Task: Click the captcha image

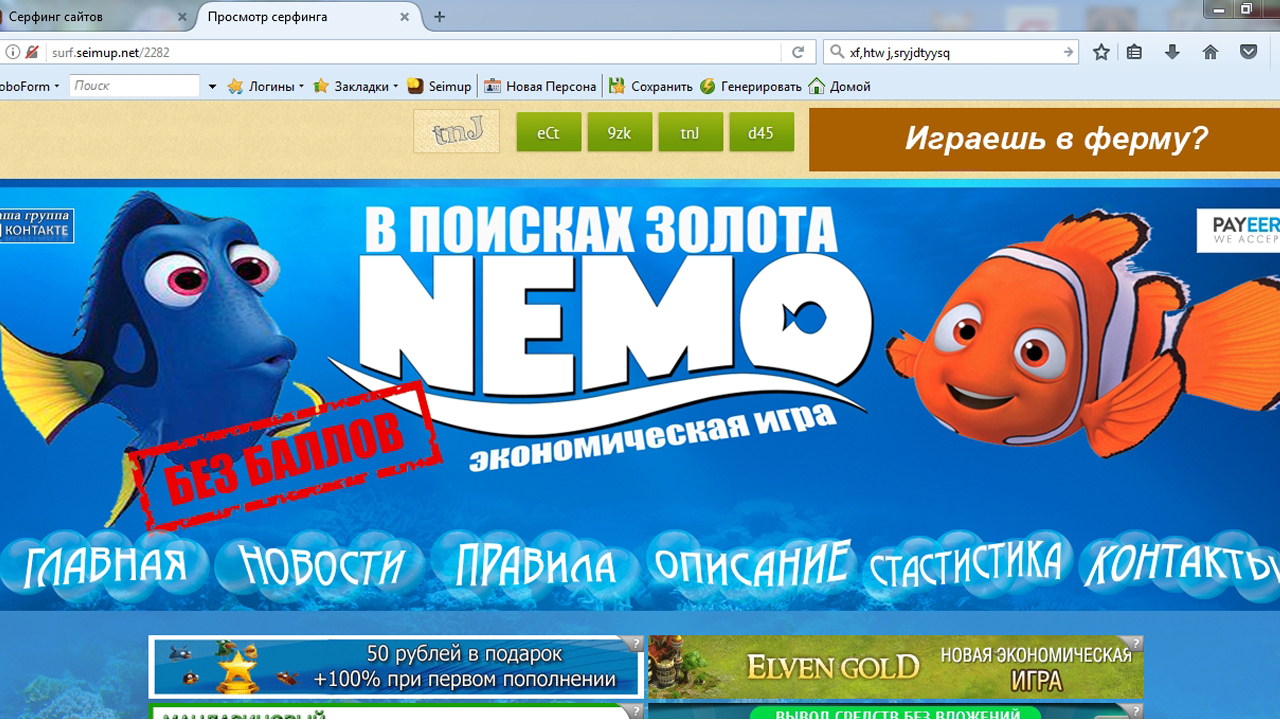Action: coord(456,132)
